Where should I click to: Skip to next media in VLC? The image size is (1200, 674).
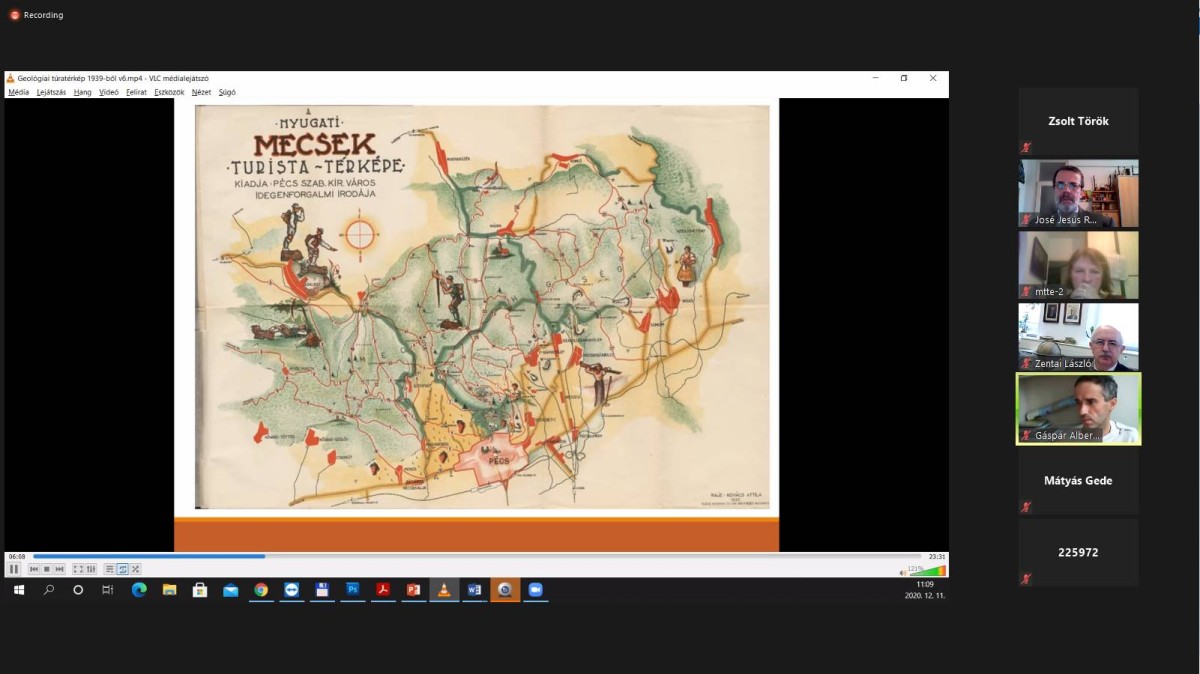[60, 569]
